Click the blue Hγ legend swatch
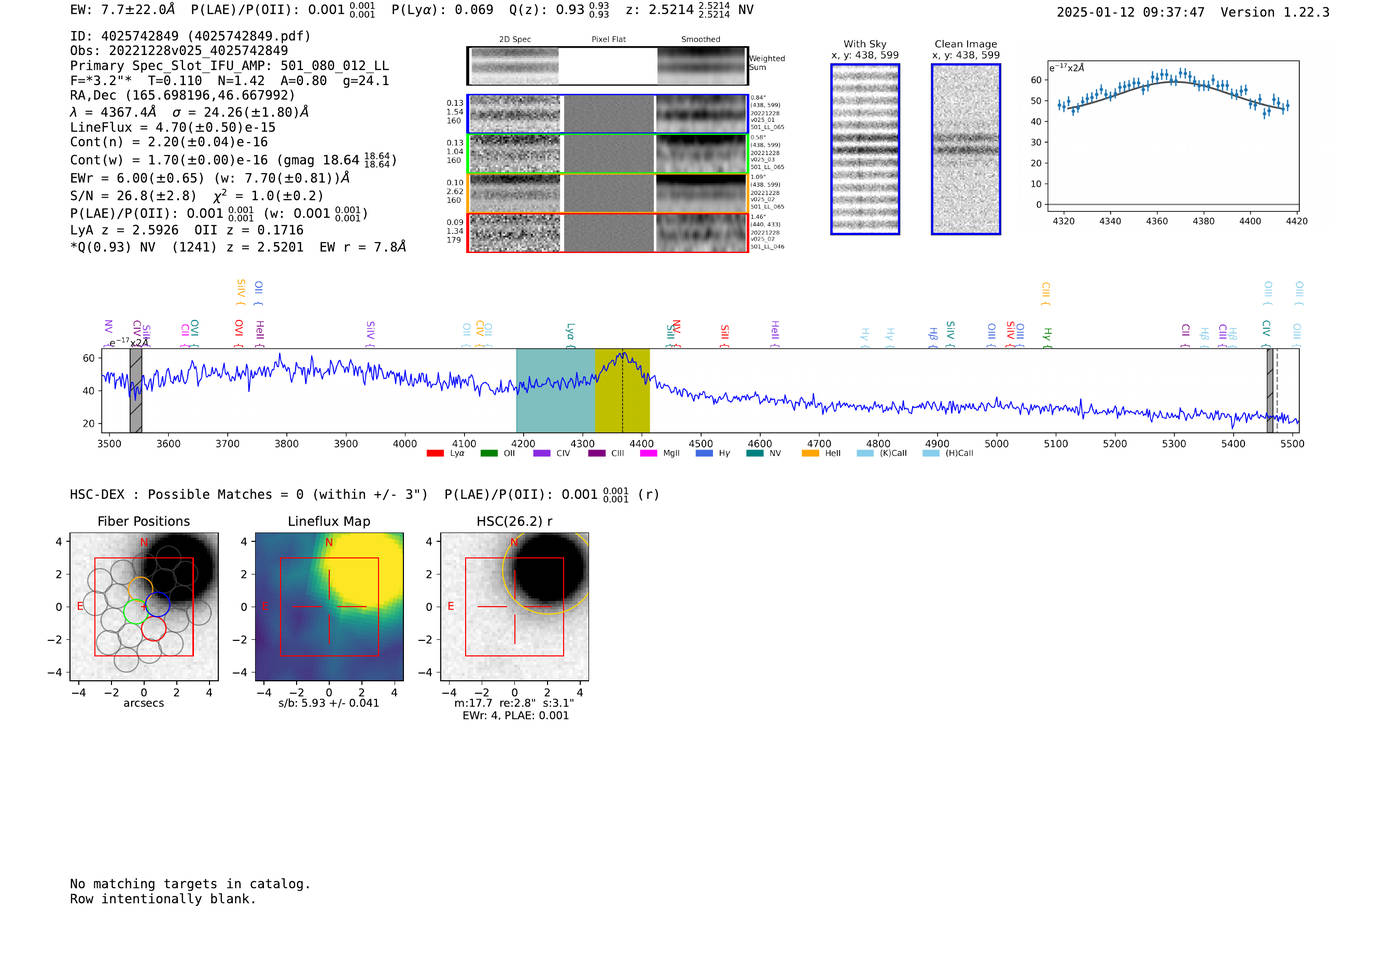Screen dimensions: 1400x953 tap(704, 453)
